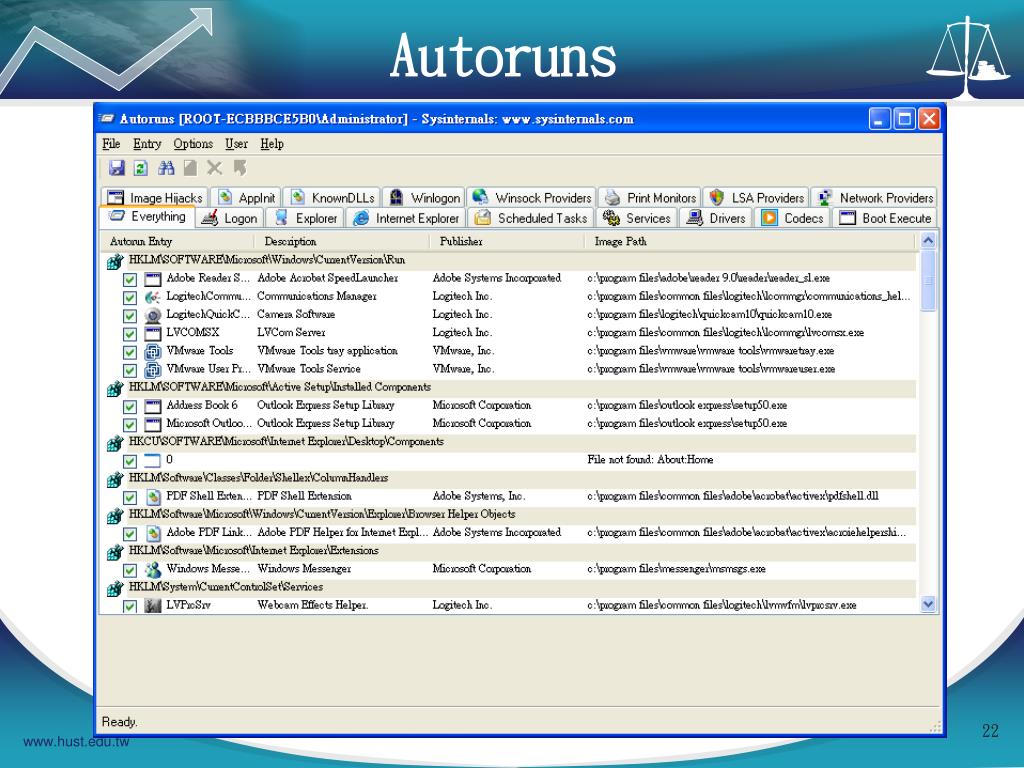The image size is (1024, 768).
Task: Toggle the Windows Messe... checkbox
Action: tap(130, 570)
